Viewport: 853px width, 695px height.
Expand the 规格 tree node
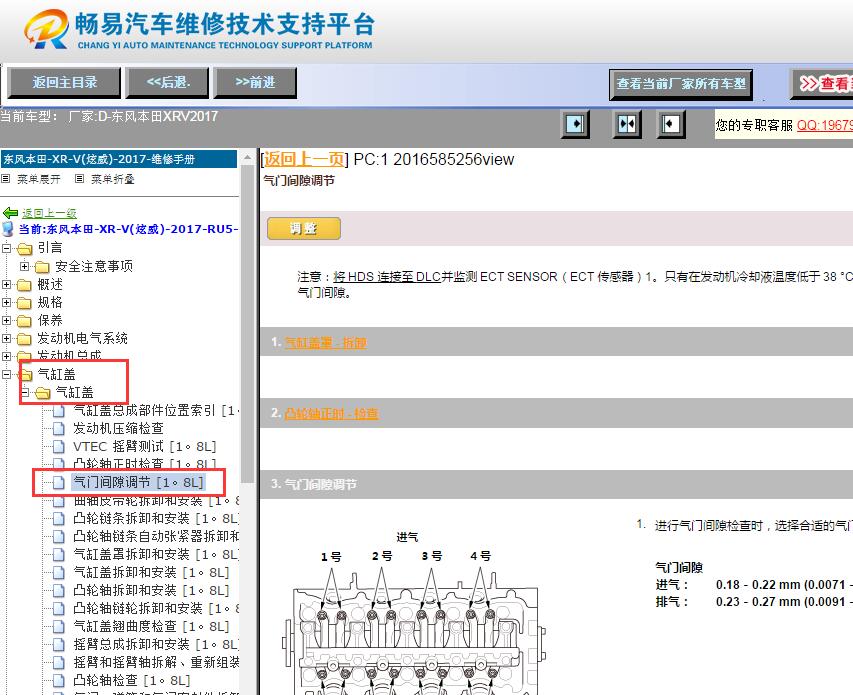click(x=7, y=302)
